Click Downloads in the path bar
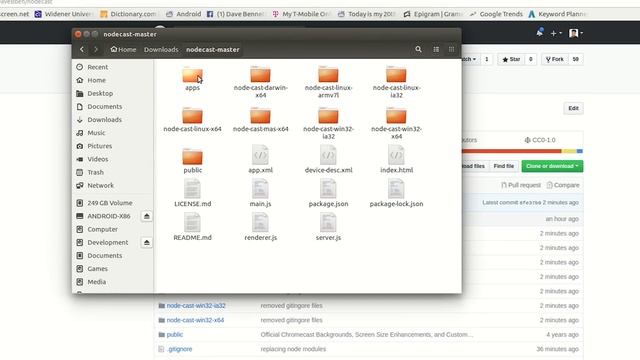640x360 pixels. pyautogui.click(x=161, y=49)
